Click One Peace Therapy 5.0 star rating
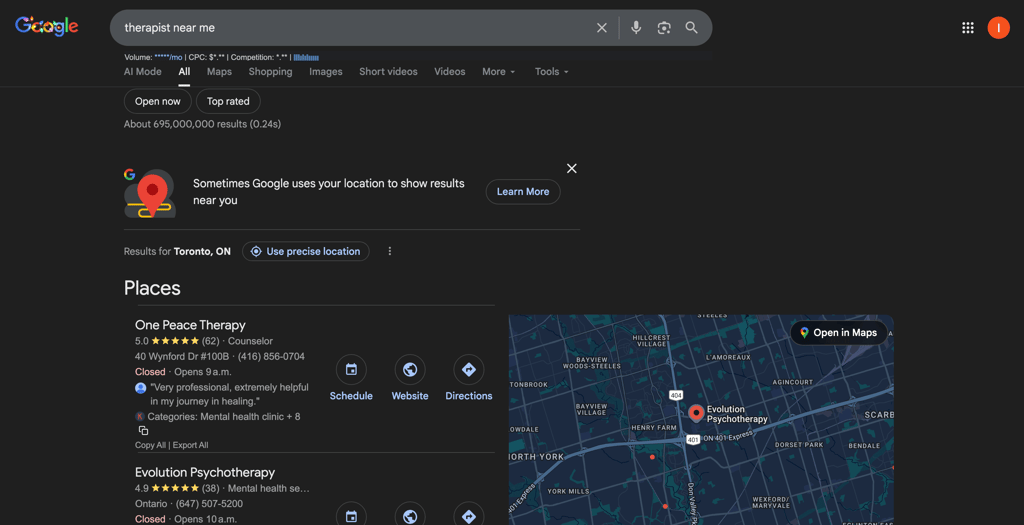 pyautogui.click(x=177, y=341)
